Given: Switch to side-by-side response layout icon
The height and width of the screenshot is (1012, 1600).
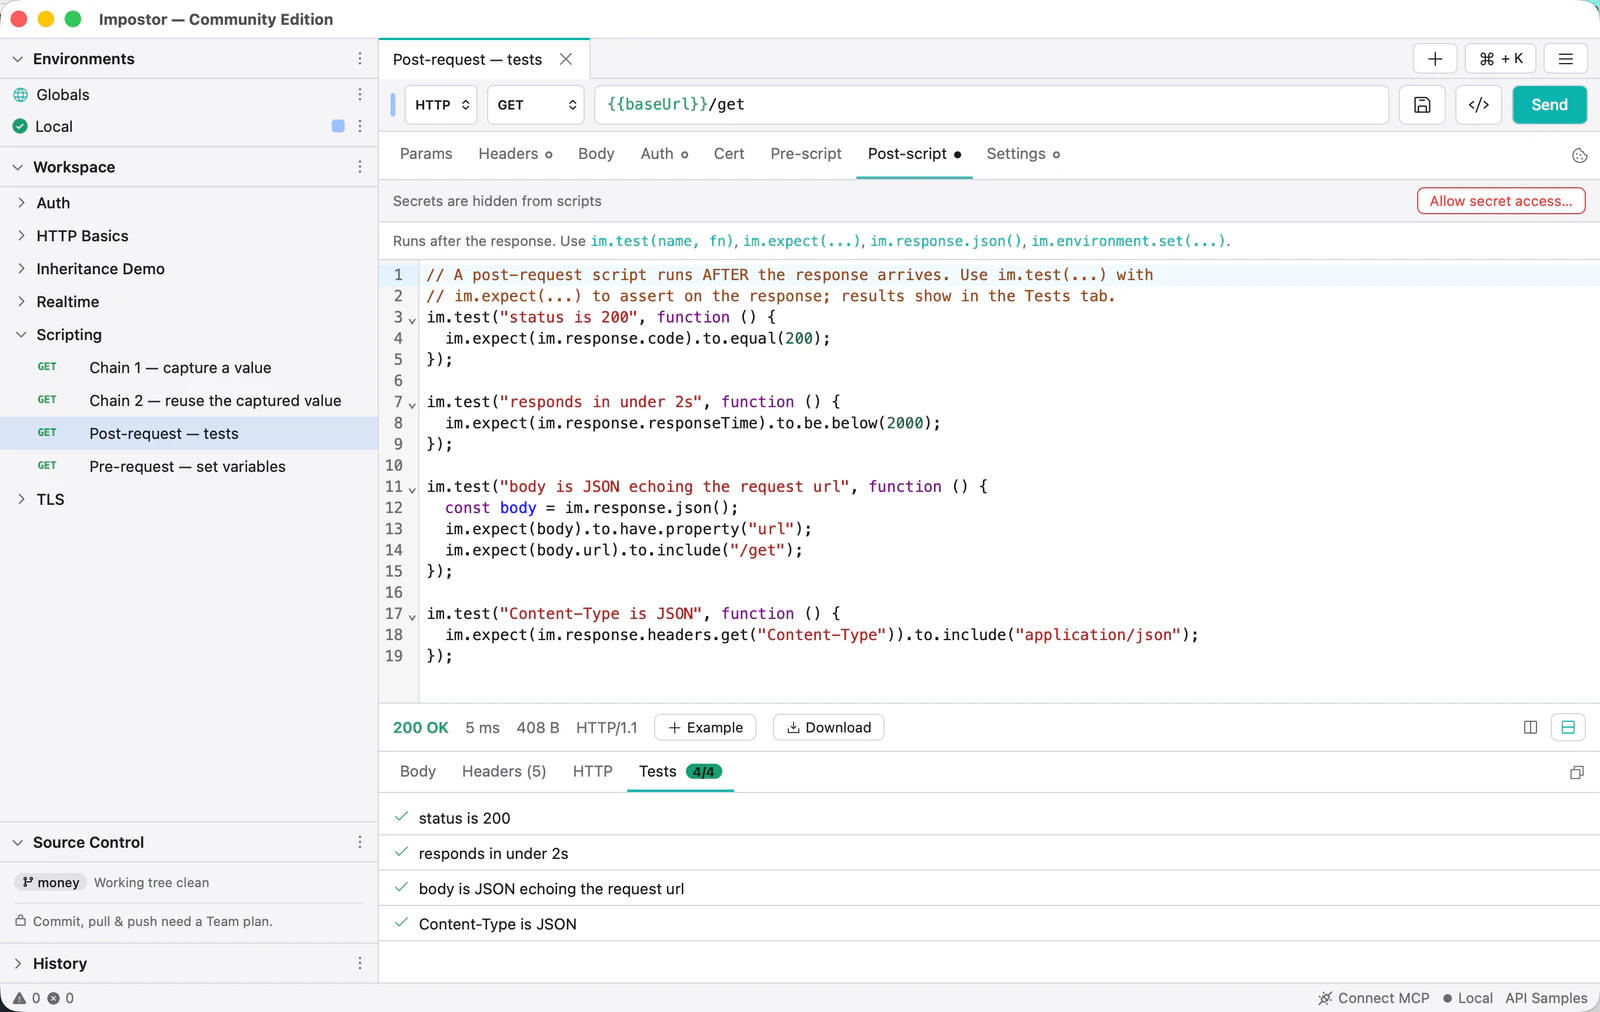Looking at the screenshot, I should click(1530, 727).
